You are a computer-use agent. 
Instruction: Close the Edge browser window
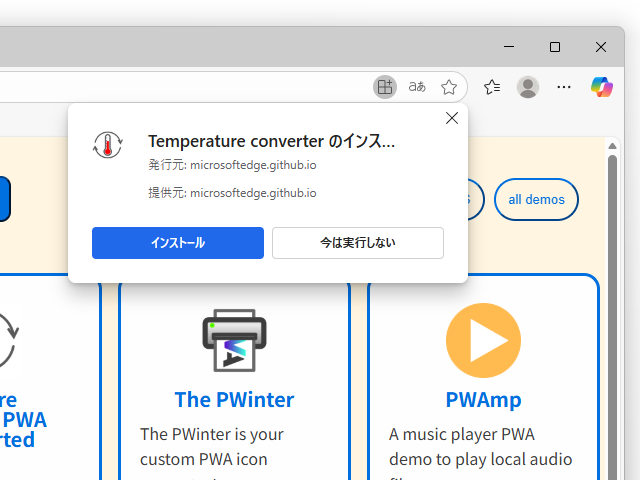601,47
